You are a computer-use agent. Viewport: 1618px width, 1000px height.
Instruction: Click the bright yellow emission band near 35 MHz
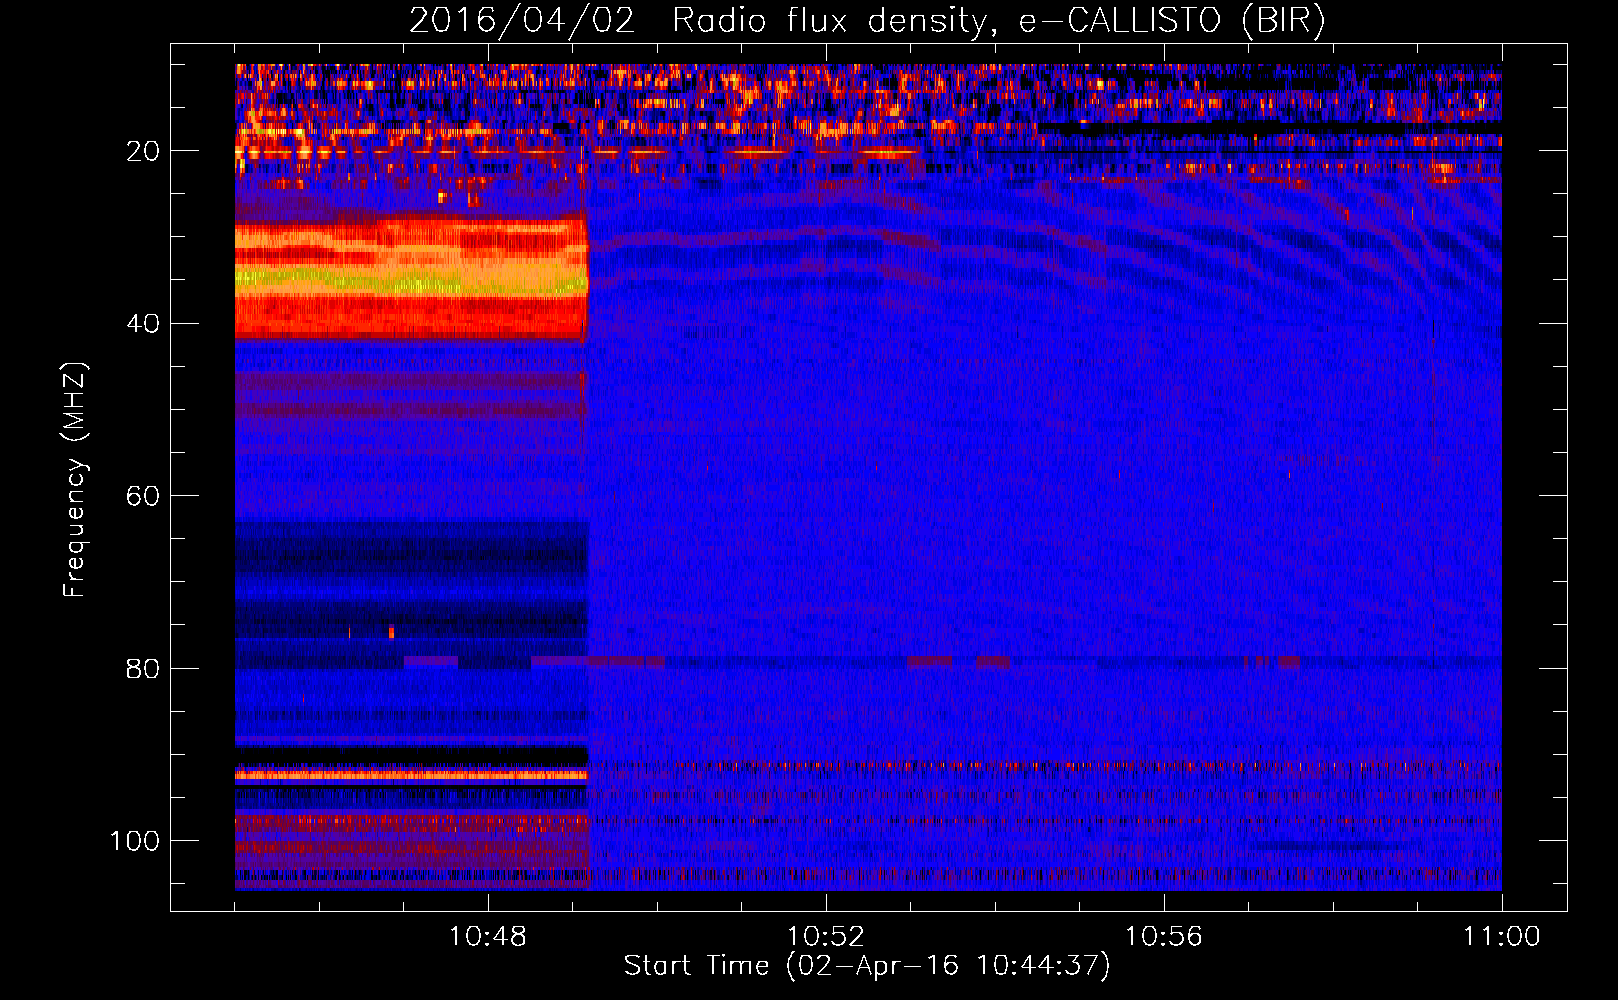click(411, 280)
